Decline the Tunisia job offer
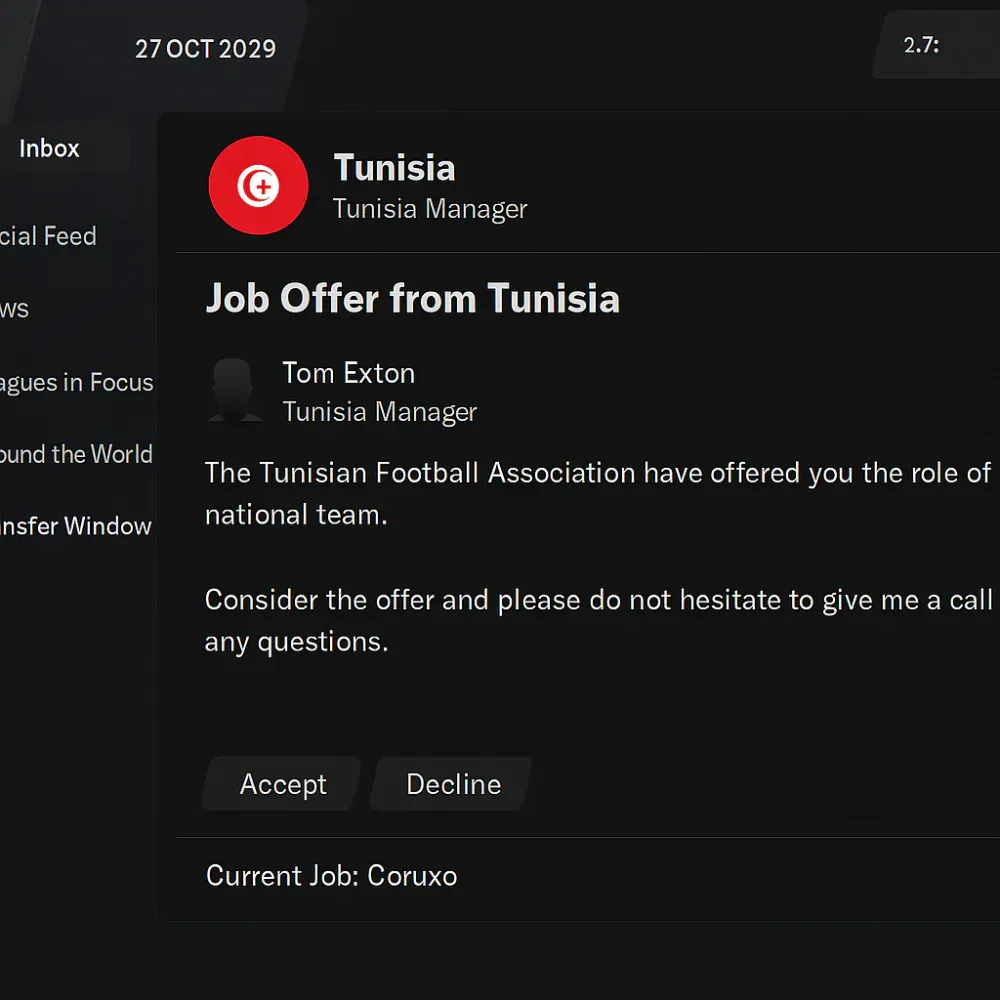The height and width of the screenshot is (1000, 1000). point(452,784)
